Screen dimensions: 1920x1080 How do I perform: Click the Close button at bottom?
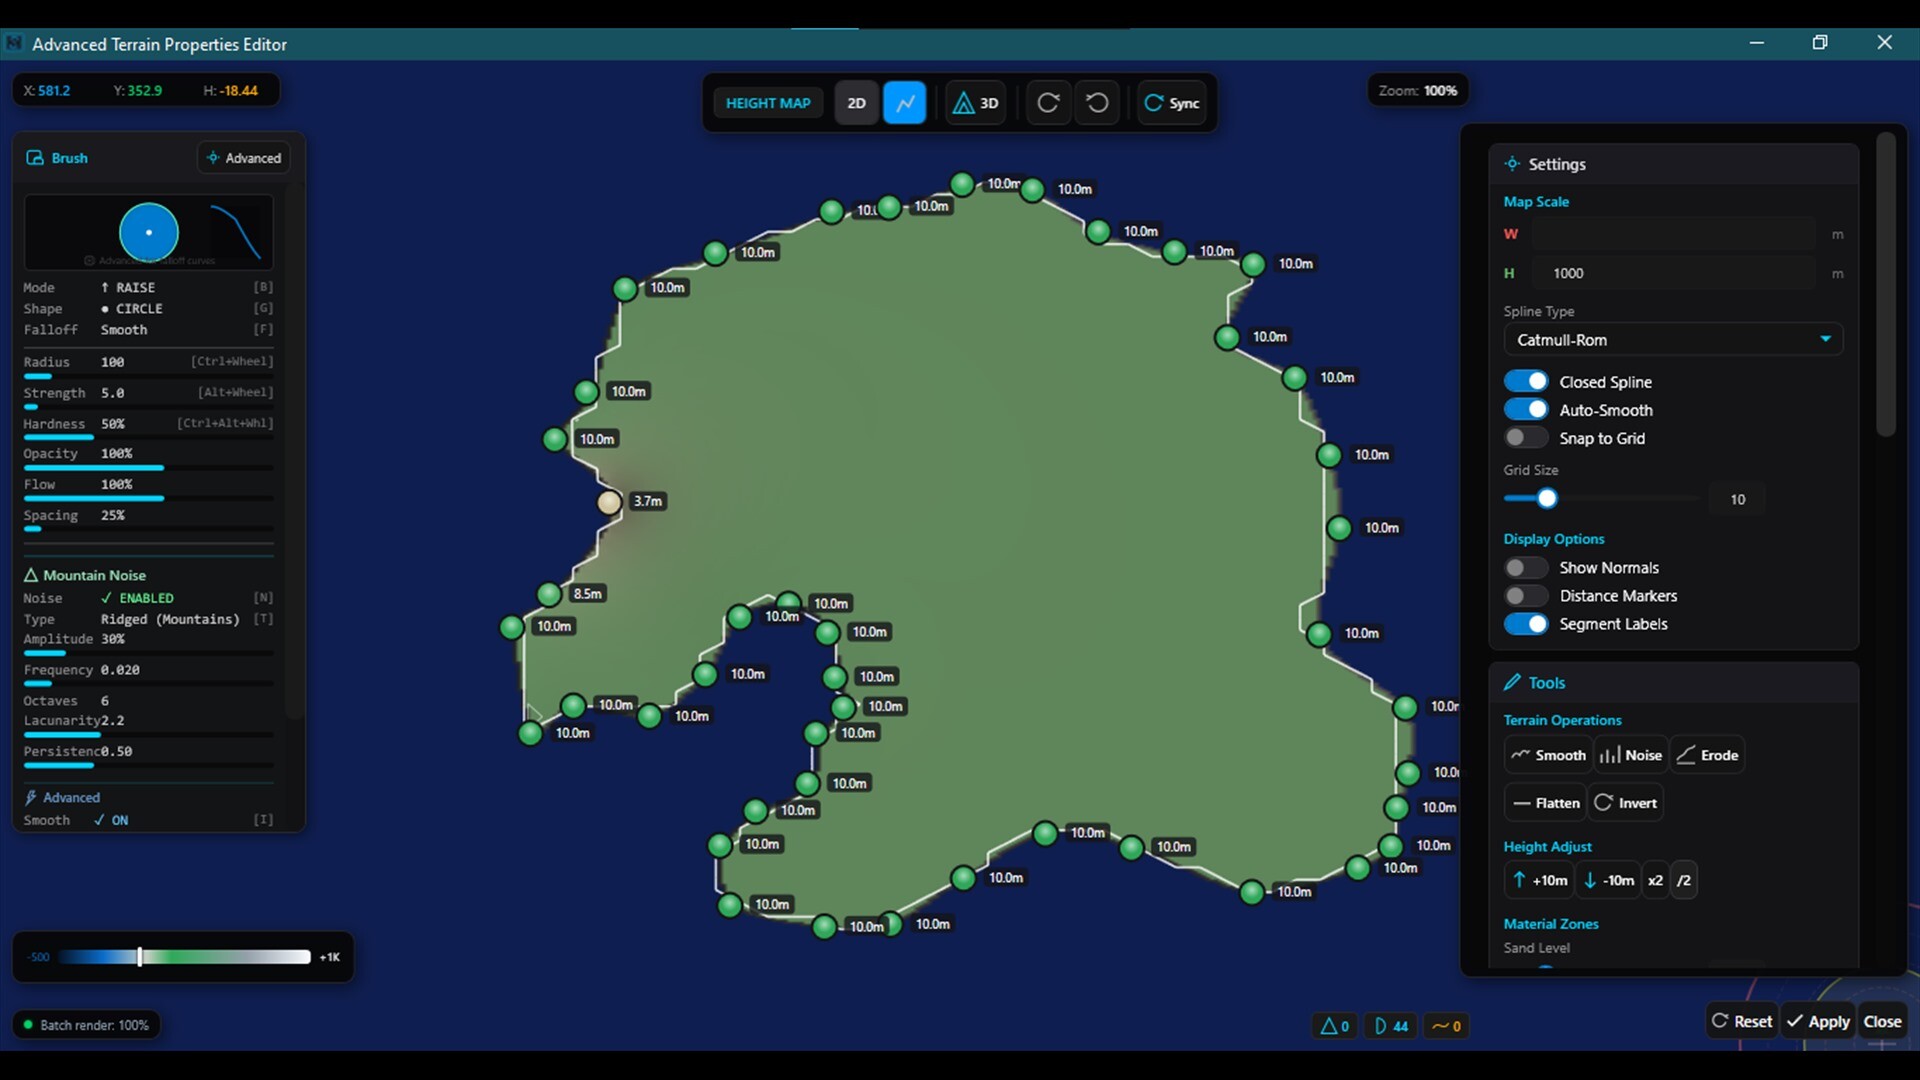pos(1882,1021)
